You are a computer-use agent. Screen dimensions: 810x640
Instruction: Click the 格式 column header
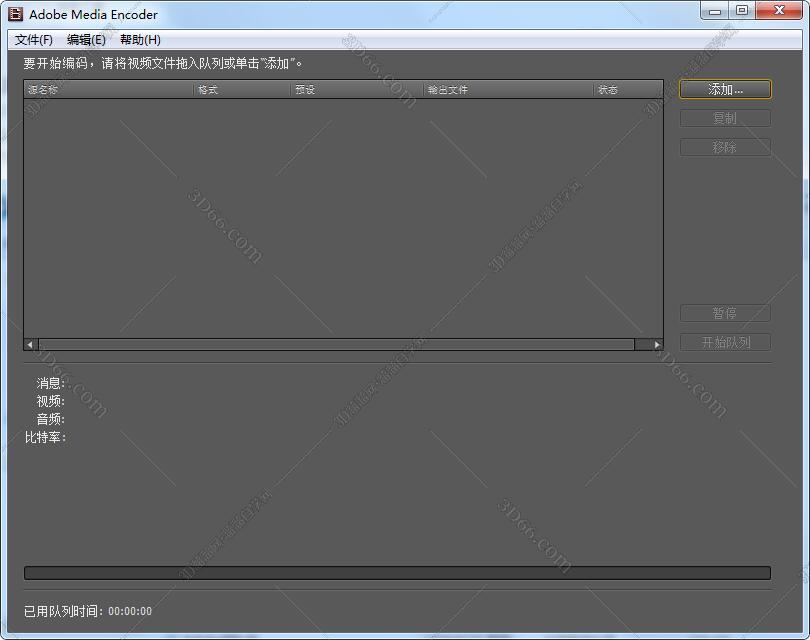242,90
